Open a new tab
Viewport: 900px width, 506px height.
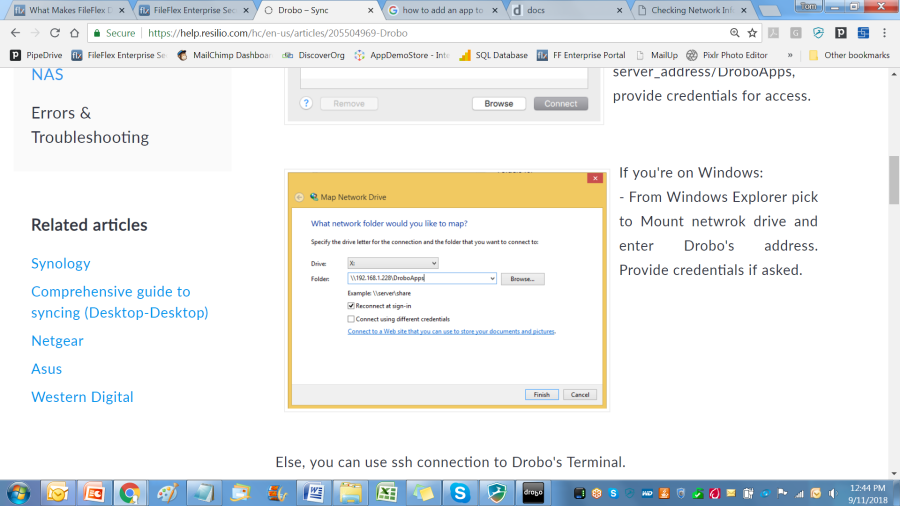(770, 10)
